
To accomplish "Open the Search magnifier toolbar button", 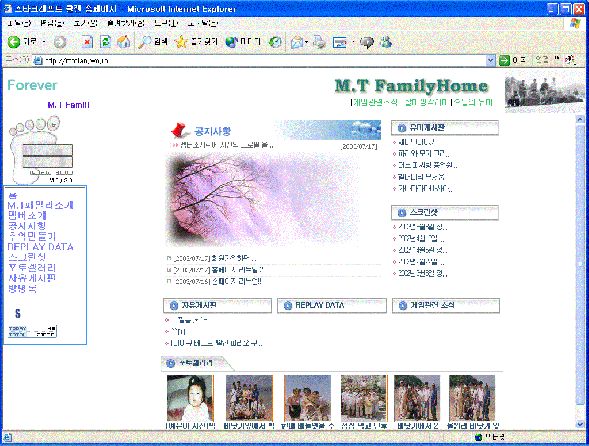I will (153, 42).
